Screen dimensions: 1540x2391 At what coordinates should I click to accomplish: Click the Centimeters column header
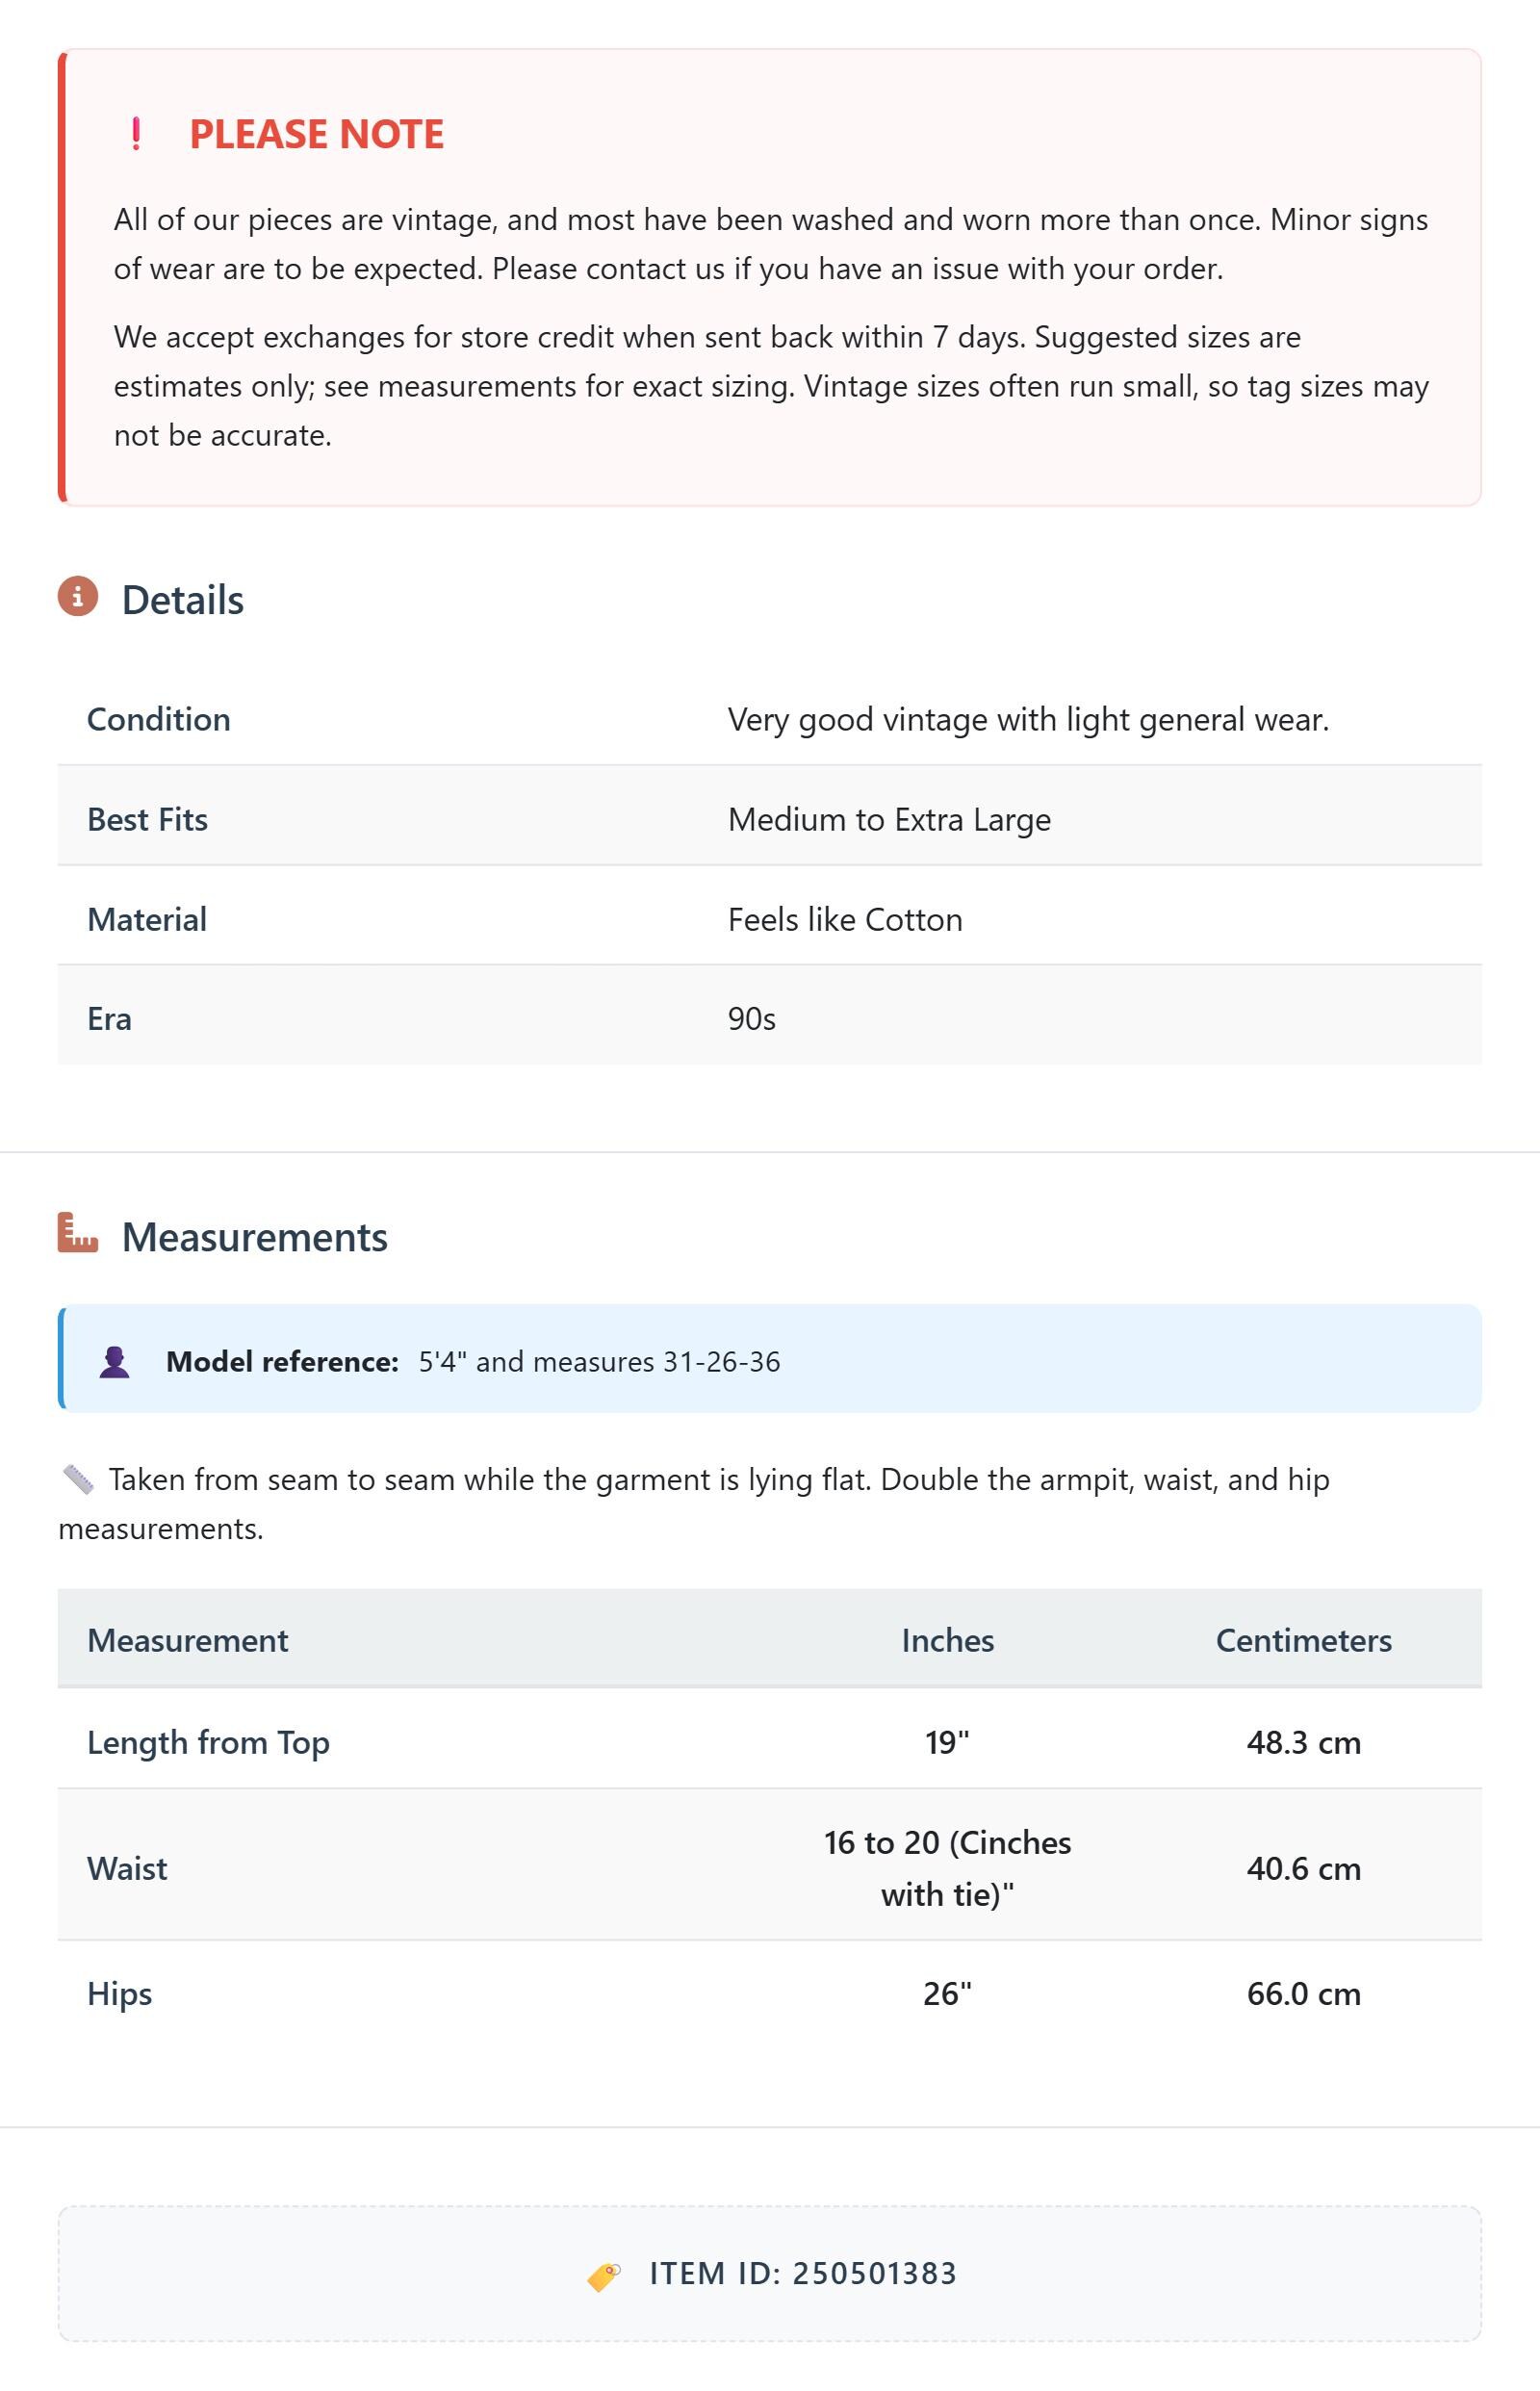[1304, 1640]
